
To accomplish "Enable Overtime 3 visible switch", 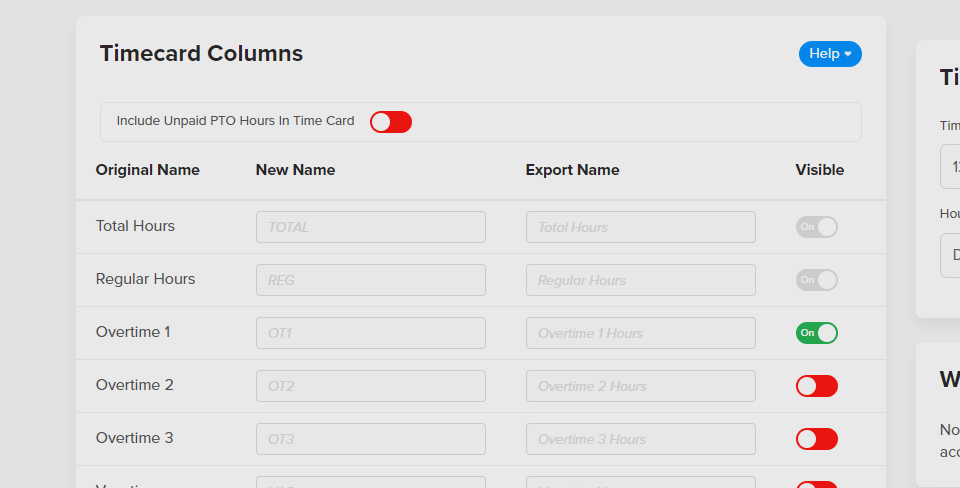I will [816, 439].
